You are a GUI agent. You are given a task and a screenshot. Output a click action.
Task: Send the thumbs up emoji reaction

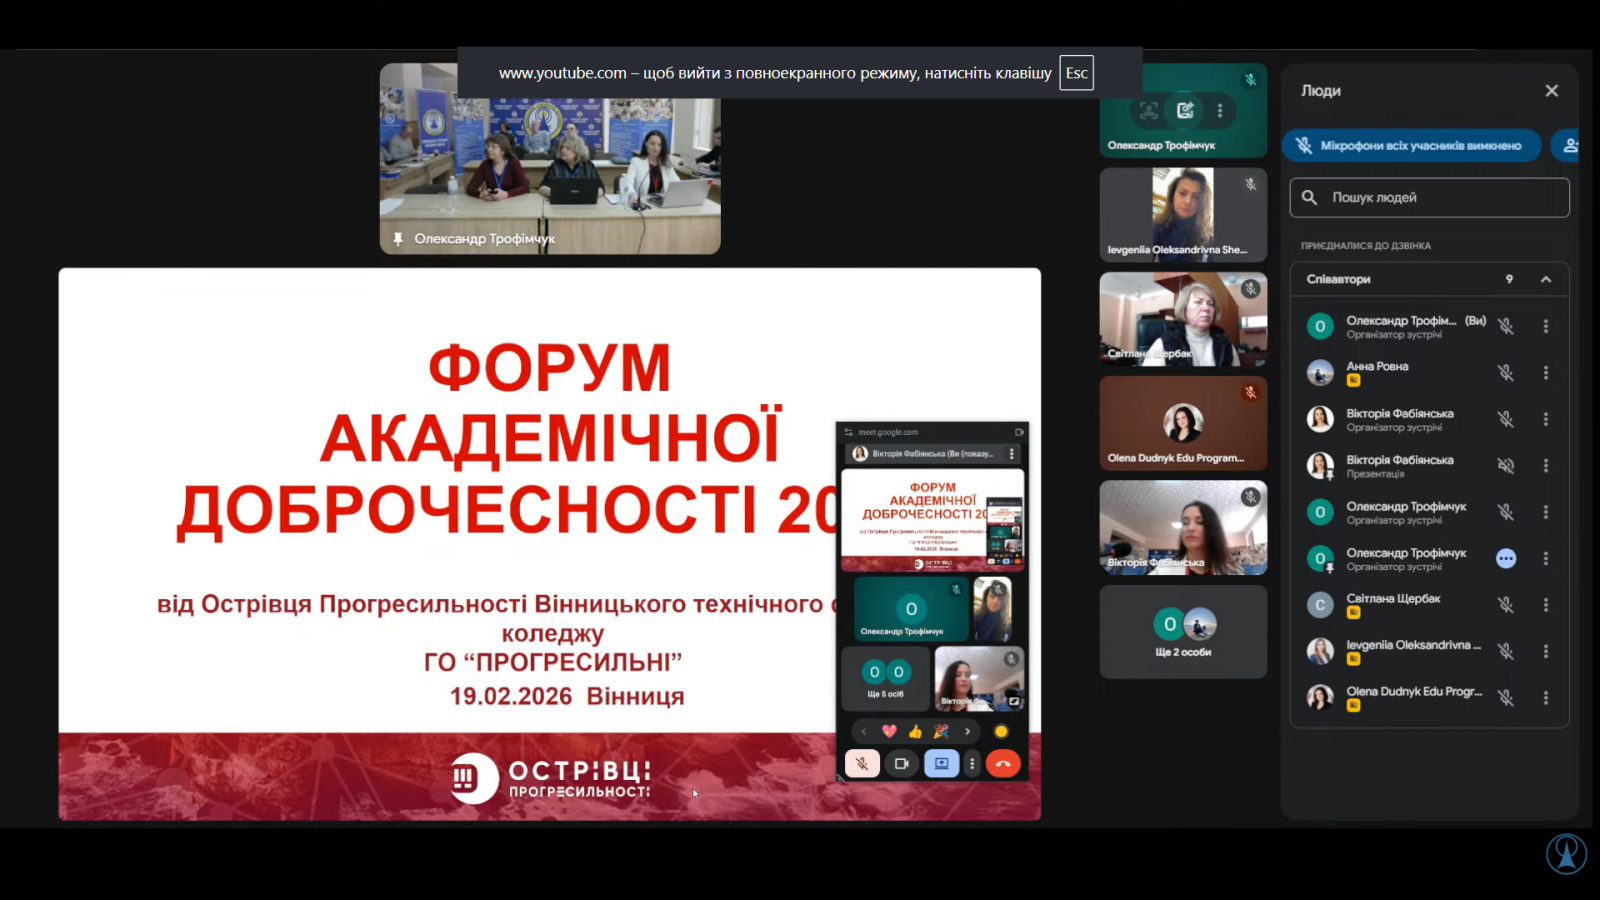(915, 732)
